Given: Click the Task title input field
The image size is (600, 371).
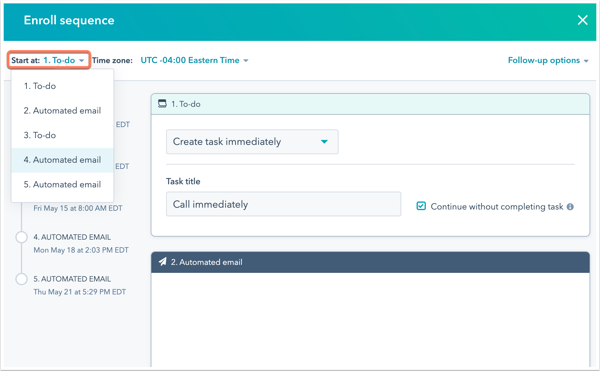Looking at the screenshot, I should coord(284,204).
